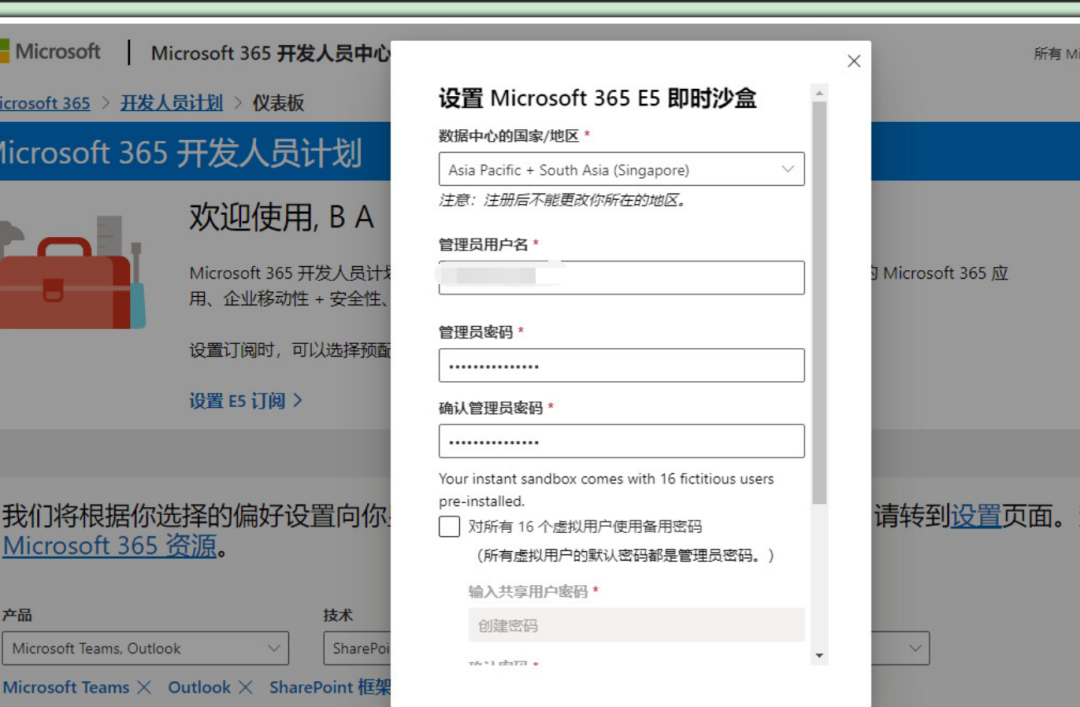
Task: Click the dialog vertical scrollbar thumb
Action: [819, 303]
